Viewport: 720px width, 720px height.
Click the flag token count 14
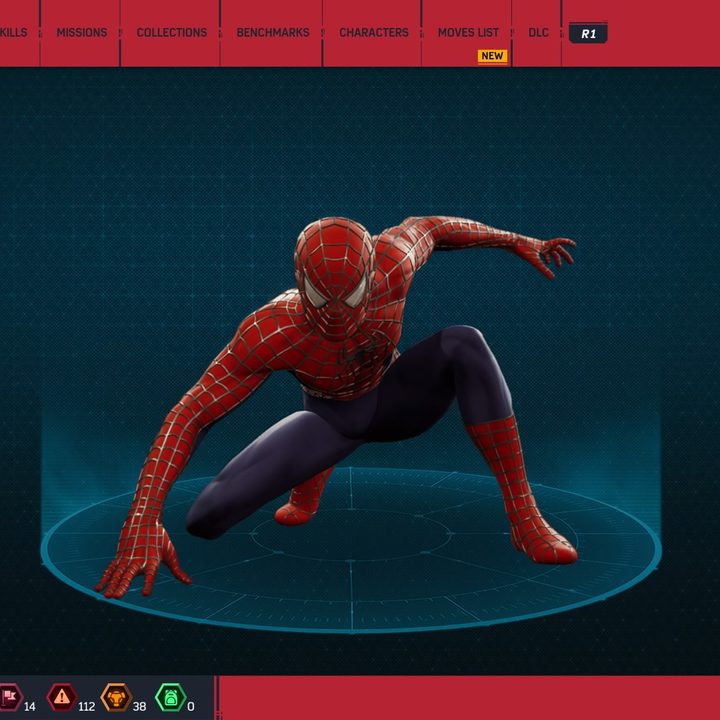click(x=29, y=706)
